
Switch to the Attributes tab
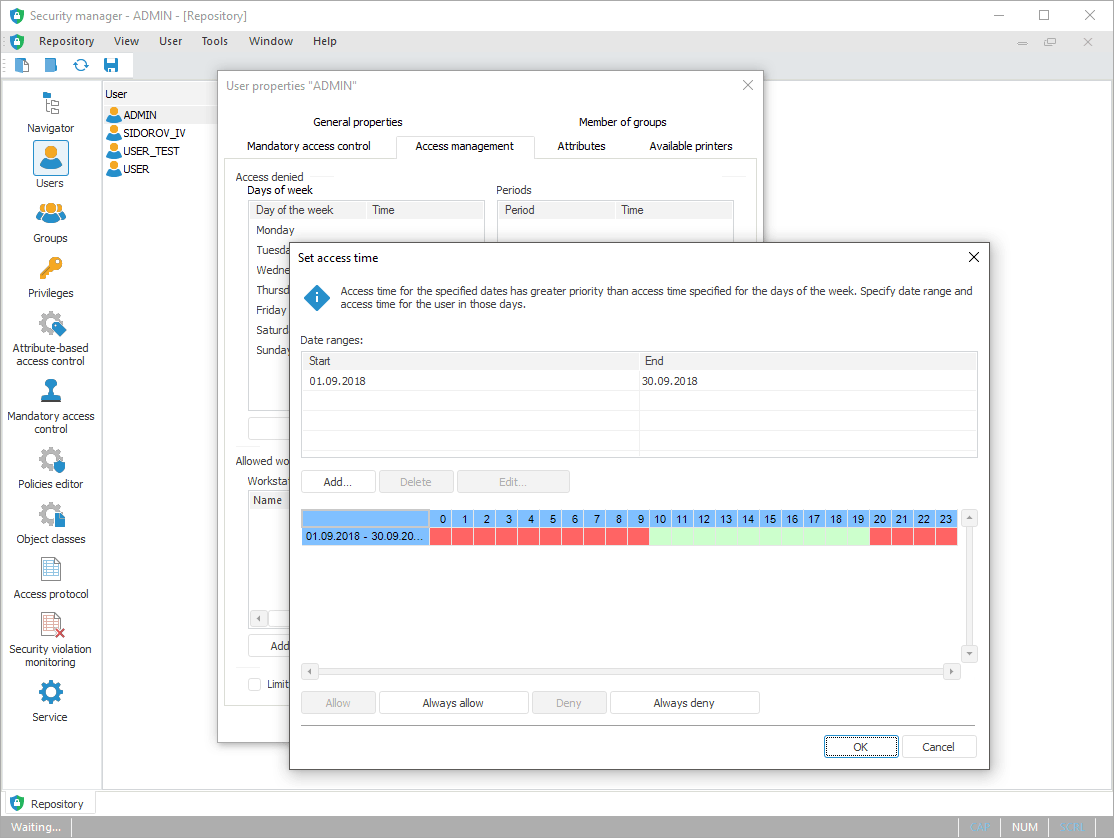pos(581,146)
